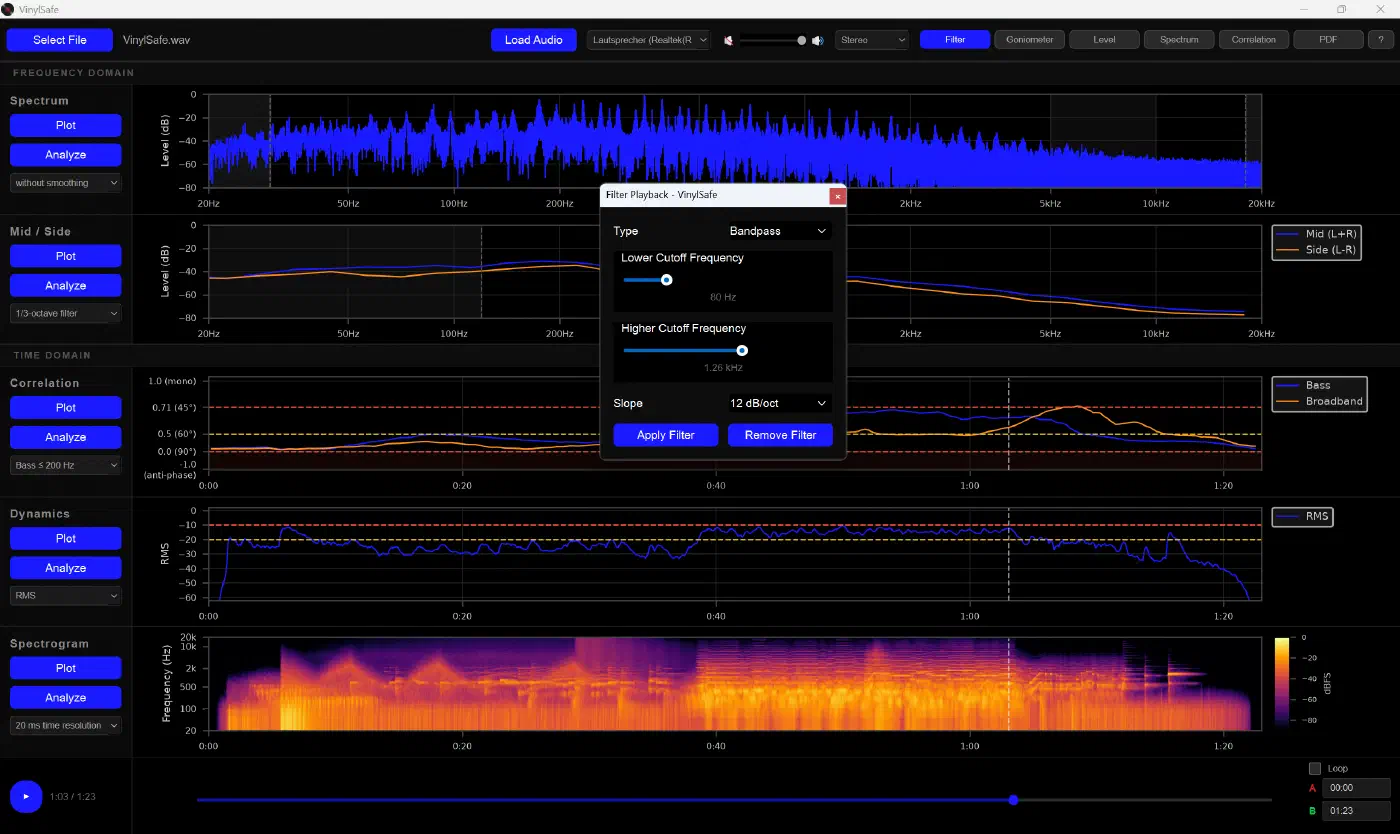The height and width of the screenshot is (834, 1400).
Task: Switch to the Spectrum tab
Action: (1179, 40)
